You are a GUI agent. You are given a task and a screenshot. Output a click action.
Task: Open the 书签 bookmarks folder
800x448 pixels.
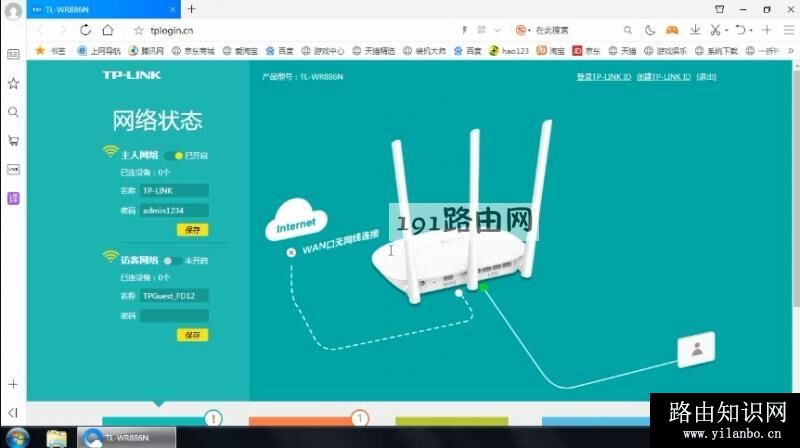pos(51,51)
